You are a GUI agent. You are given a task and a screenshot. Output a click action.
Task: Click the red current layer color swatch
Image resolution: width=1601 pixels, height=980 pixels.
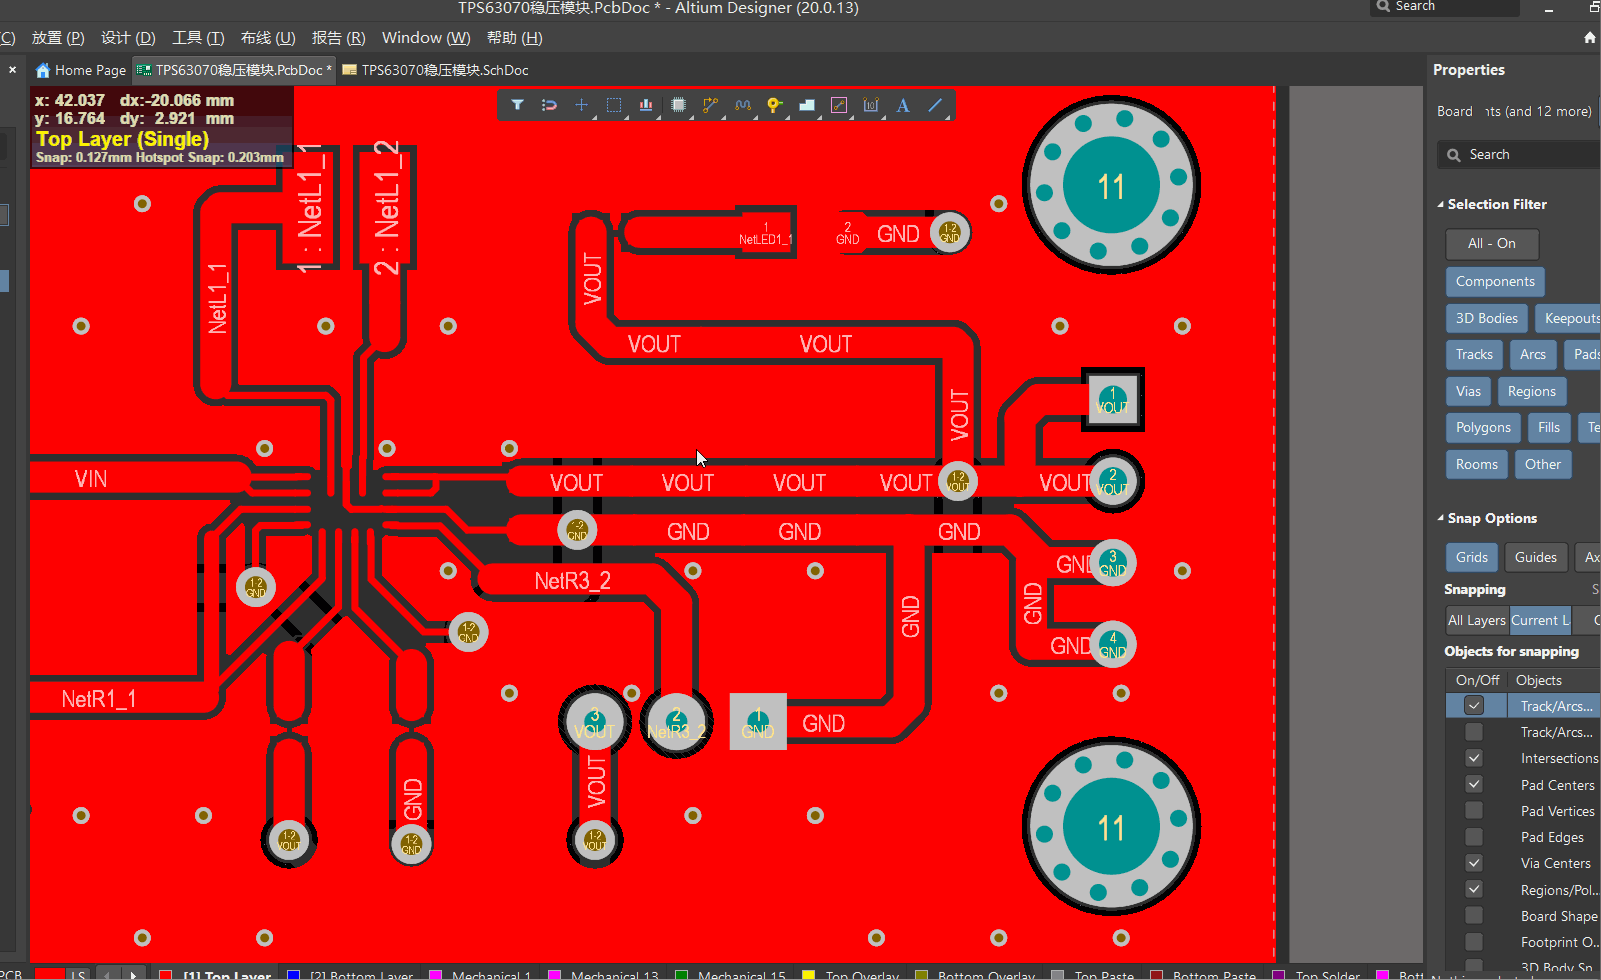pos(50,974)
